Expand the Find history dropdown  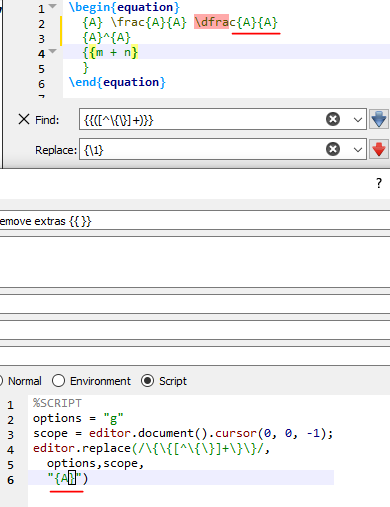[x=358, y=119]
